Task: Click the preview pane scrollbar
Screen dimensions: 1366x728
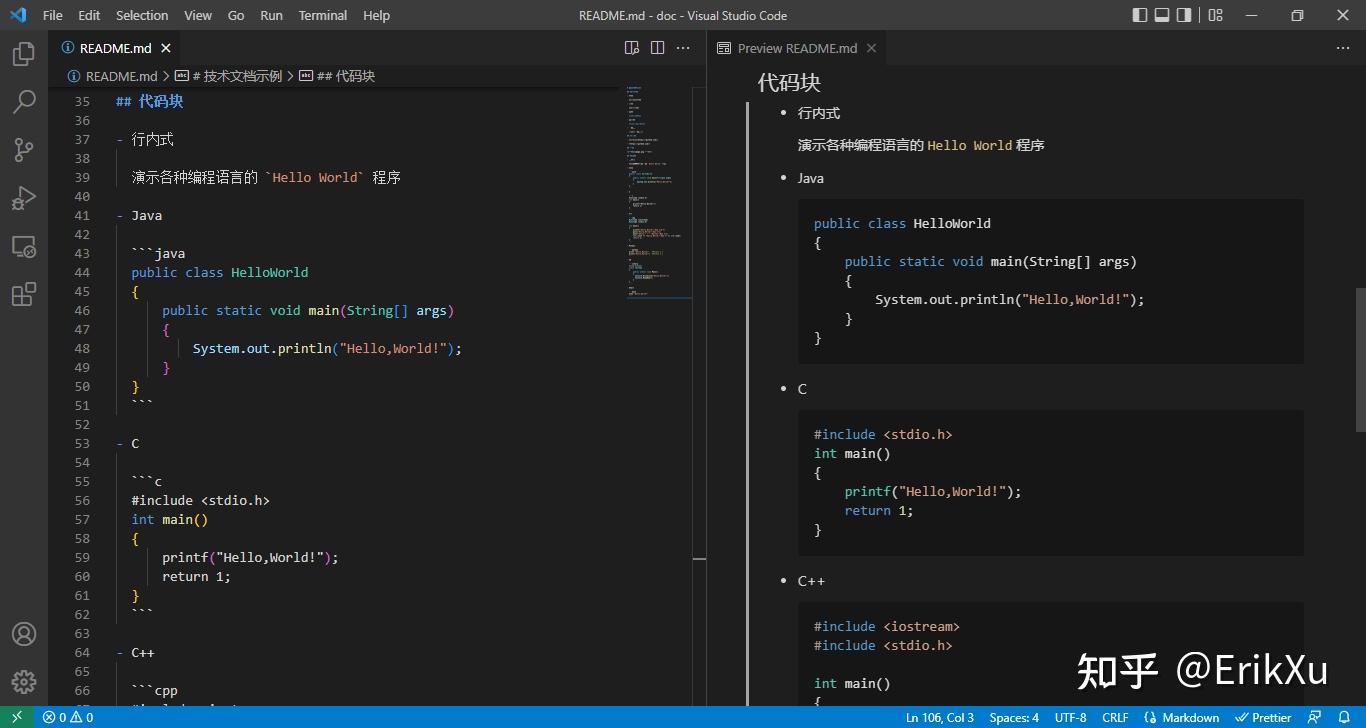Action: click(x=1357, y=360)
